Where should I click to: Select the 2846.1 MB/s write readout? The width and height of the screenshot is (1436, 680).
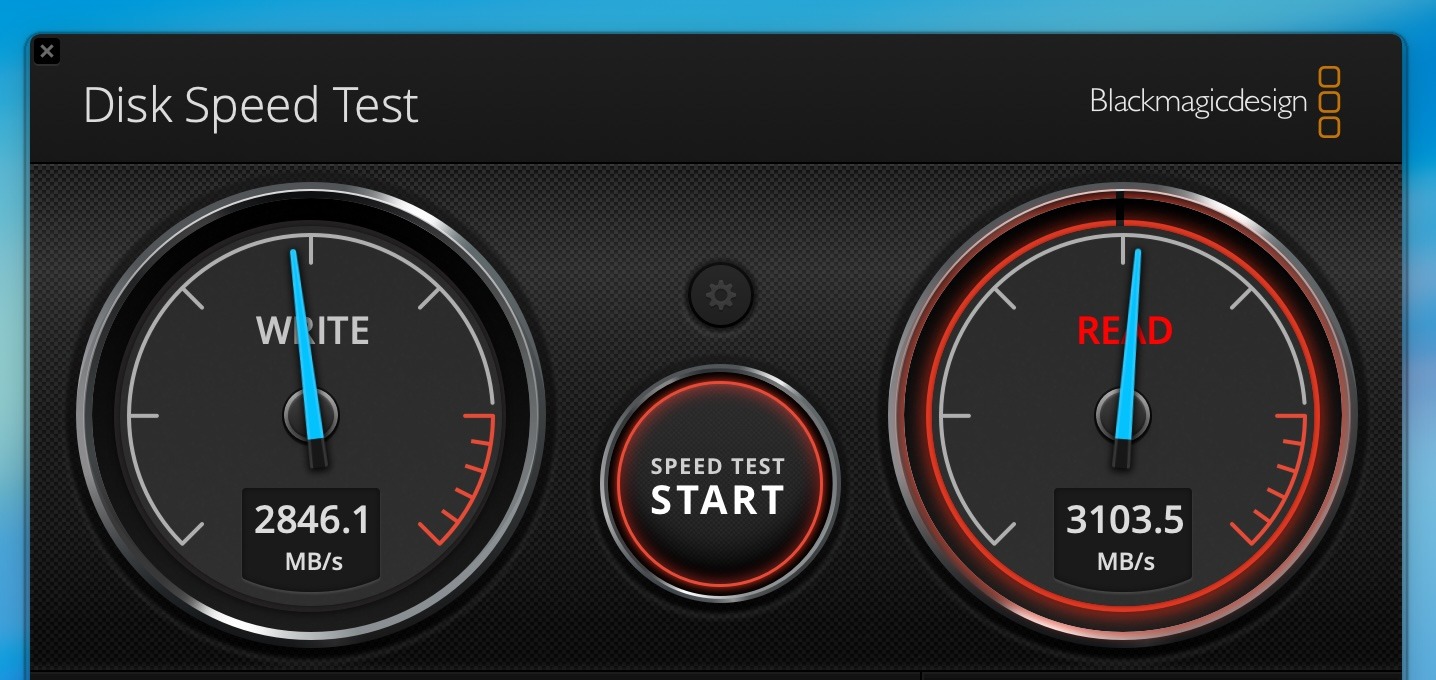tap(312, 536)
